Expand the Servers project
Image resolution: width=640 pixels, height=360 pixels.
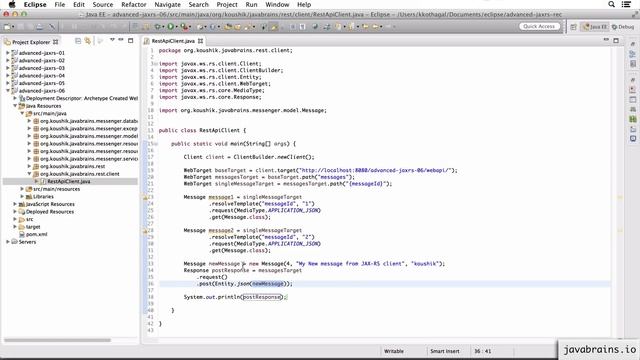coord(7,242)
